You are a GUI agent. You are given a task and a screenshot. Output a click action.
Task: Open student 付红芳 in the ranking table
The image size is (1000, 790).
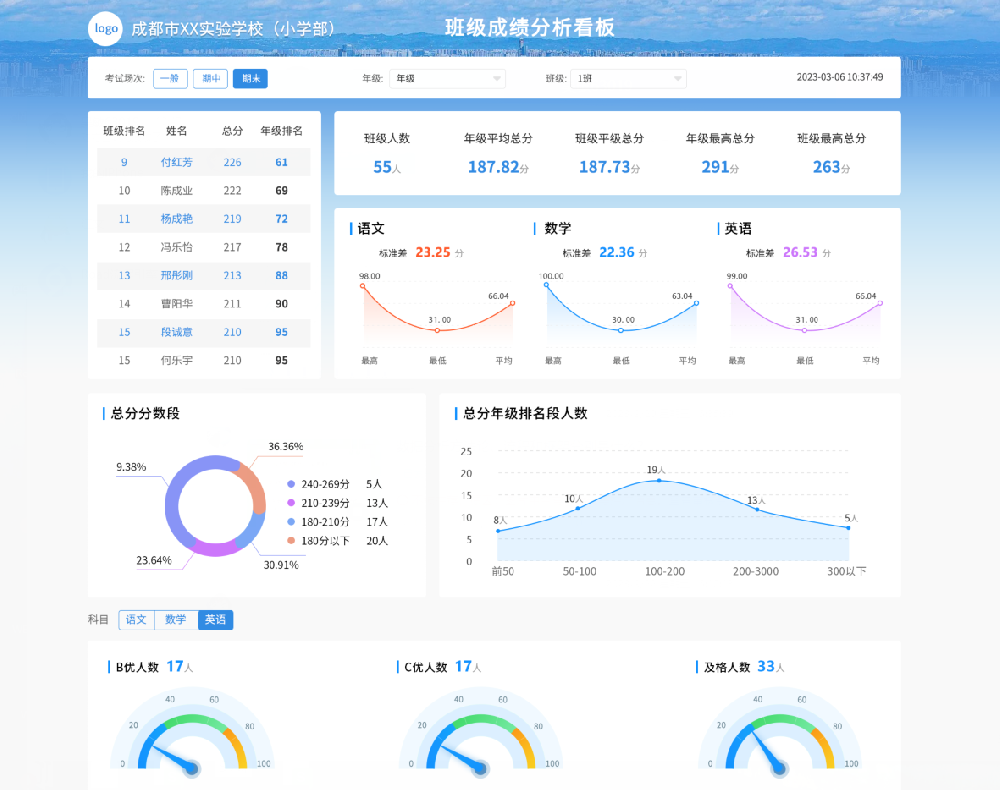pyautogui.click(x=204, y=162)
